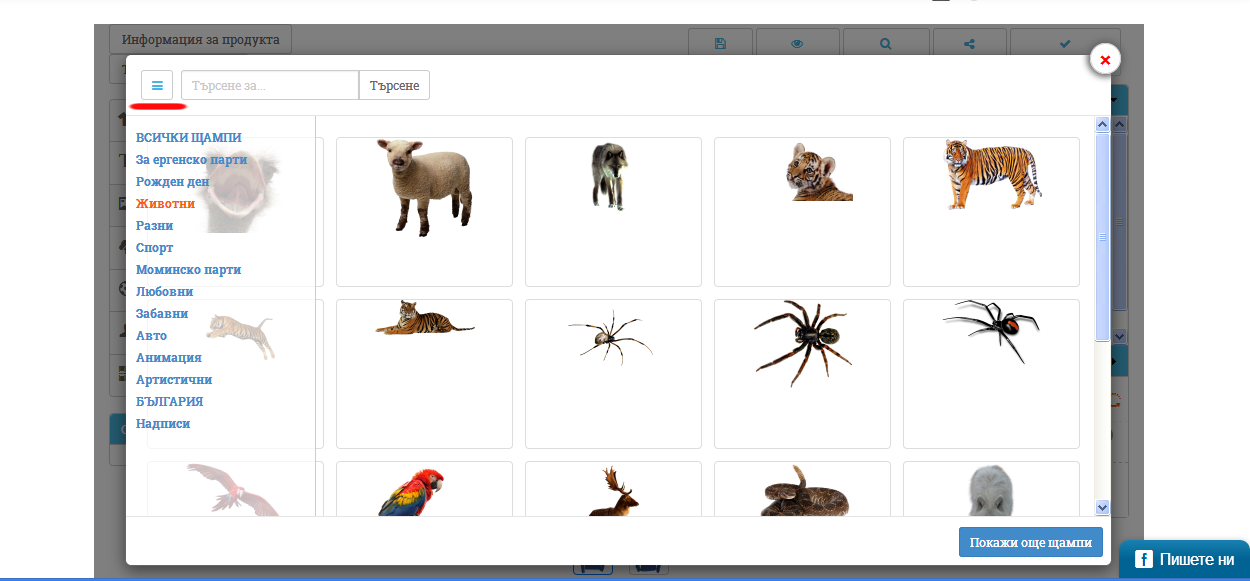
Task: Pick the red parrot stamp
Action: 412,492
